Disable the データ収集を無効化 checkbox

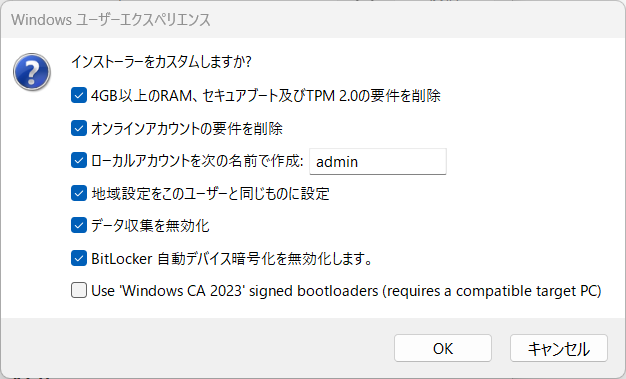pos(79,225)
